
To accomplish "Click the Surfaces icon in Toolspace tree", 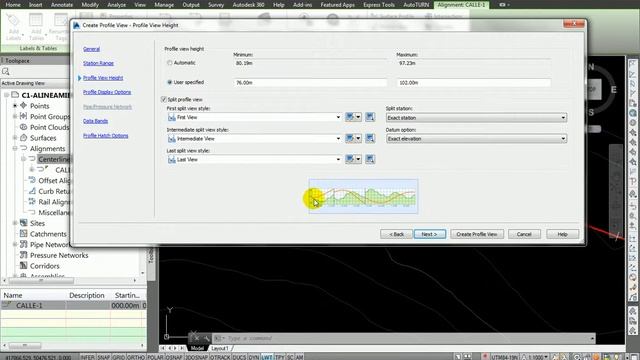I will pos(24,138).
